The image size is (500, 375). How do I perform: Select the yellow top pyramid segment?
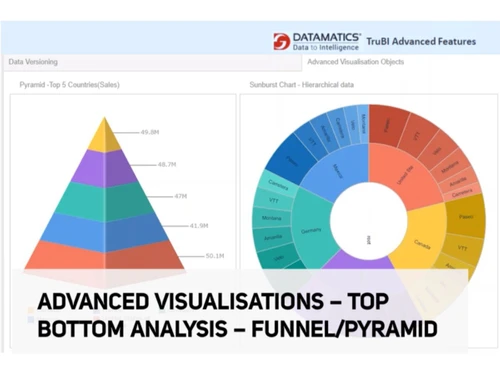click(x=104, y=138)
